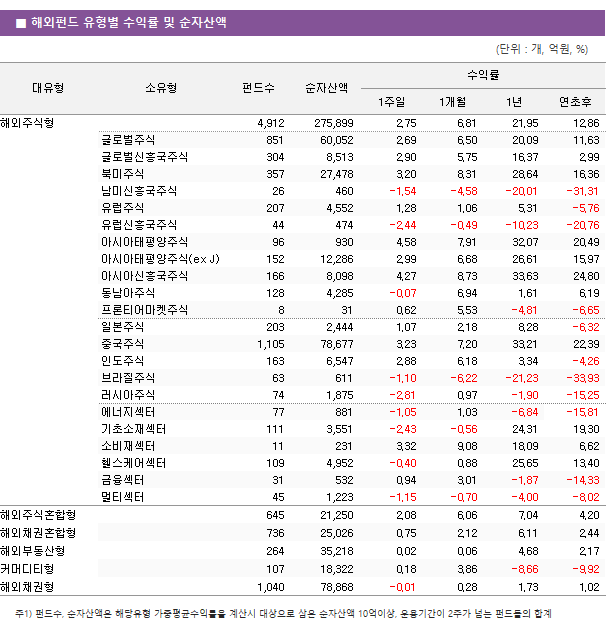The height and width of the screenshot is (622, 612).
Task: Select the '동남아주식' row label
Action: (128, 293)
